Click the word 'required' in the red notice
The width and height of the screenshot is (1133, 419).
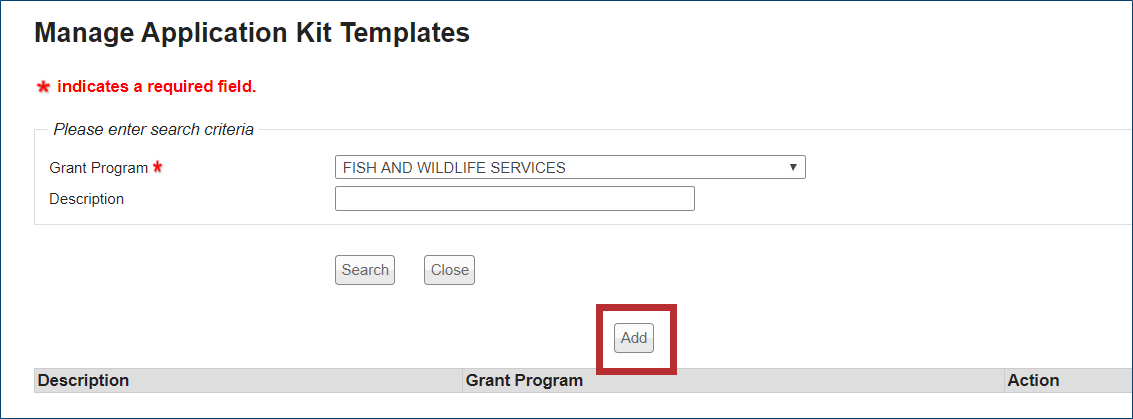(180, 87)
